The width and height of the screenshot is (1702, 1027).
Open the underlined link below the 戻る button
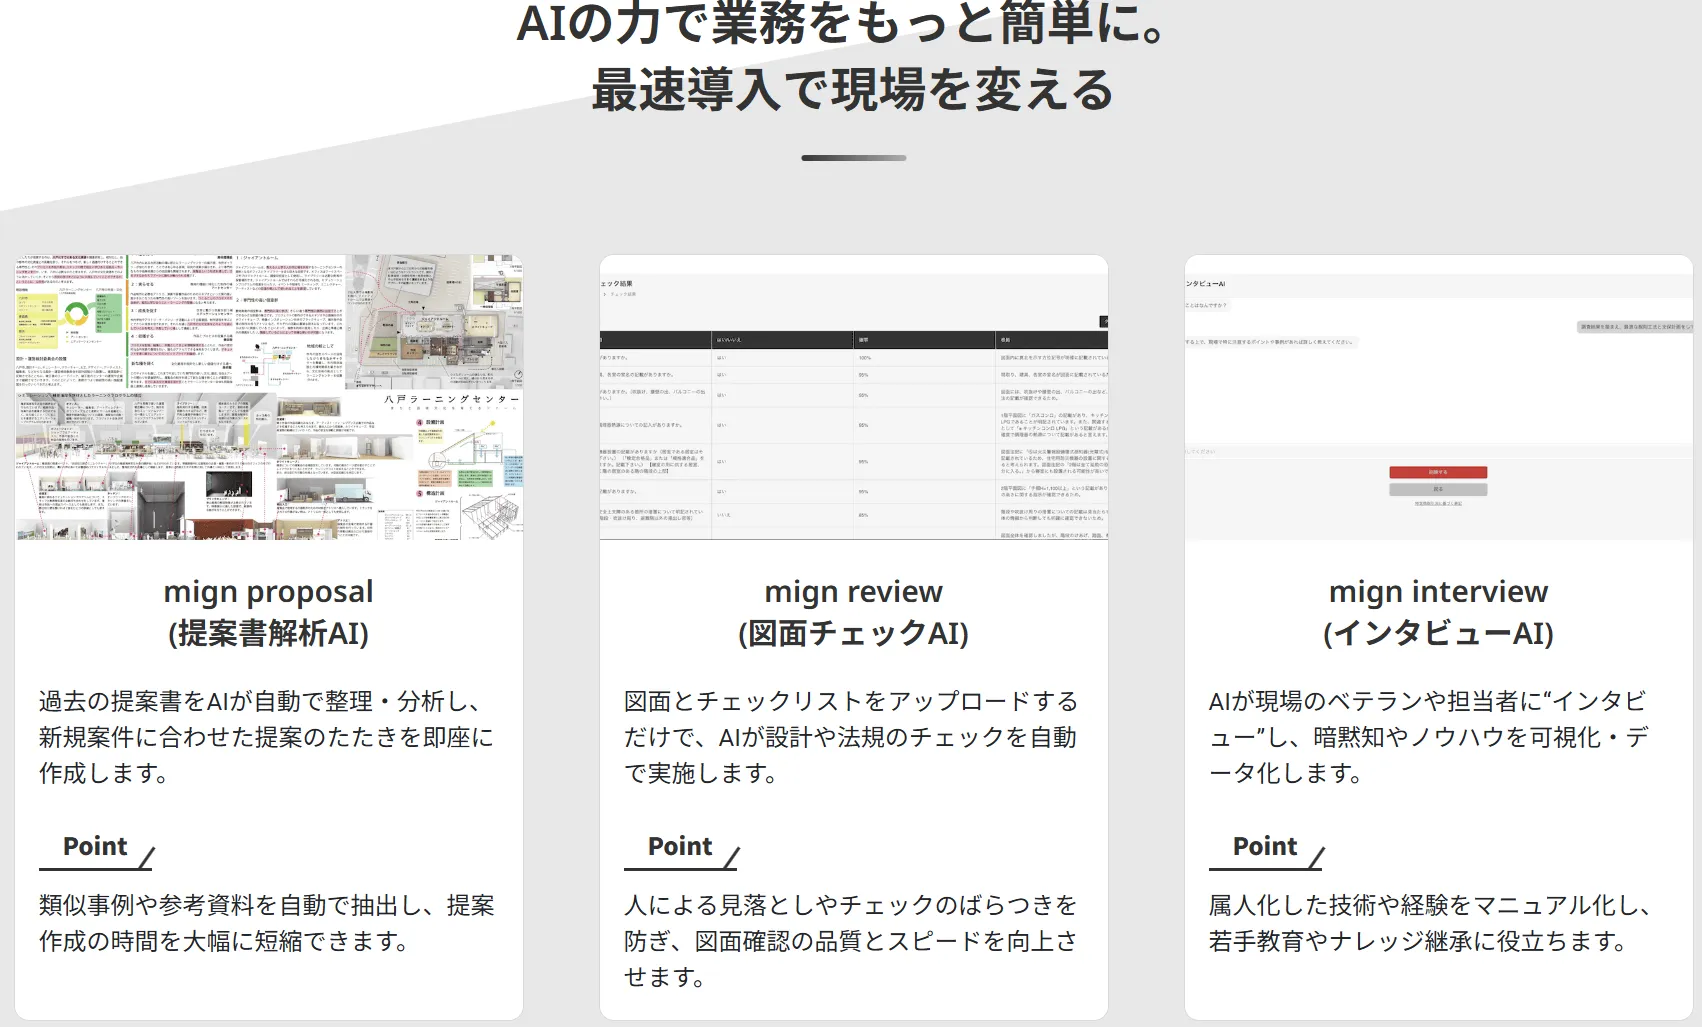1438,503
